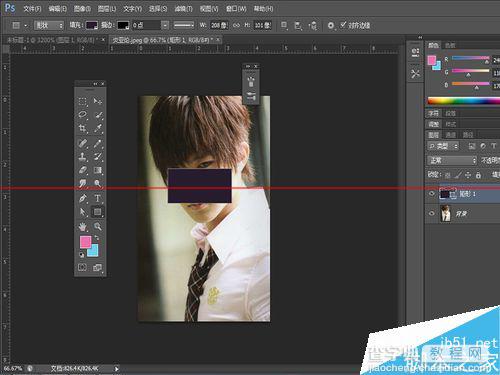Toggle lock position icon in Layers panel
Image resolution: width=500 pixels, height=375 pixels.
pyautogui.click(x=468, y=175)
